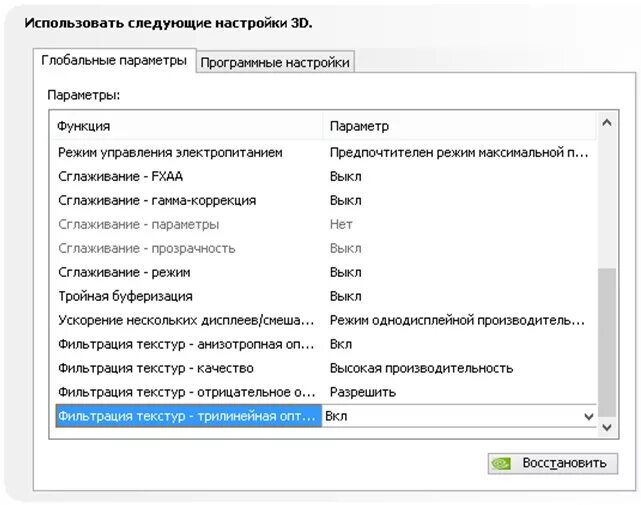The height and width of the screenshot is (505, 641).
Task: Click value Высокая производительность
Action: coord(421,368)
